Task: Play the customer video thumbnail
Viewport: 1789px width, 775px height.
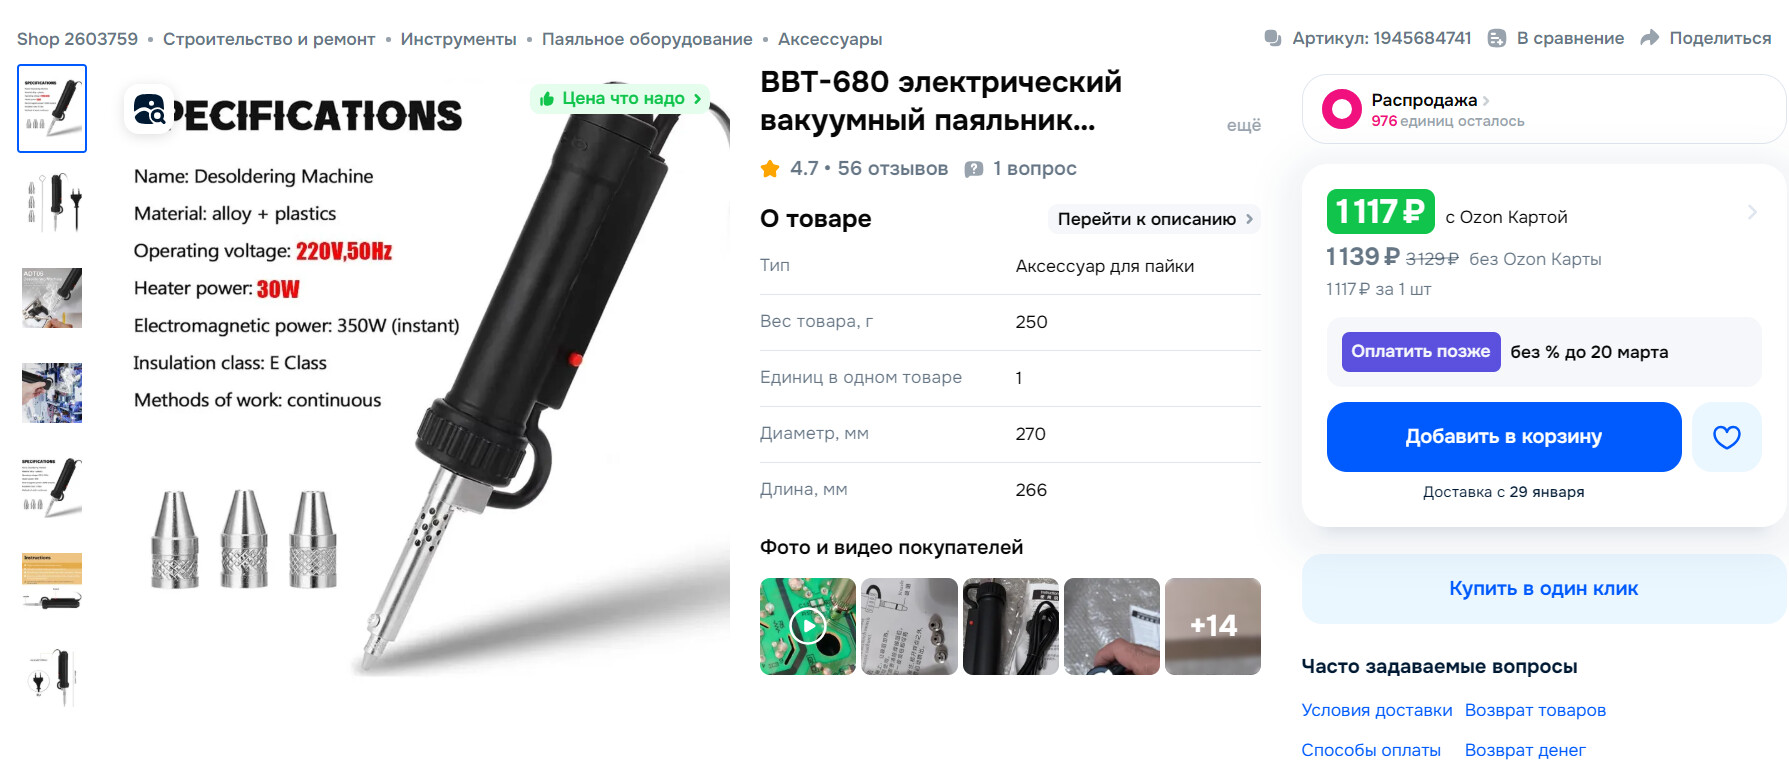Action: (x=808, y=626)
